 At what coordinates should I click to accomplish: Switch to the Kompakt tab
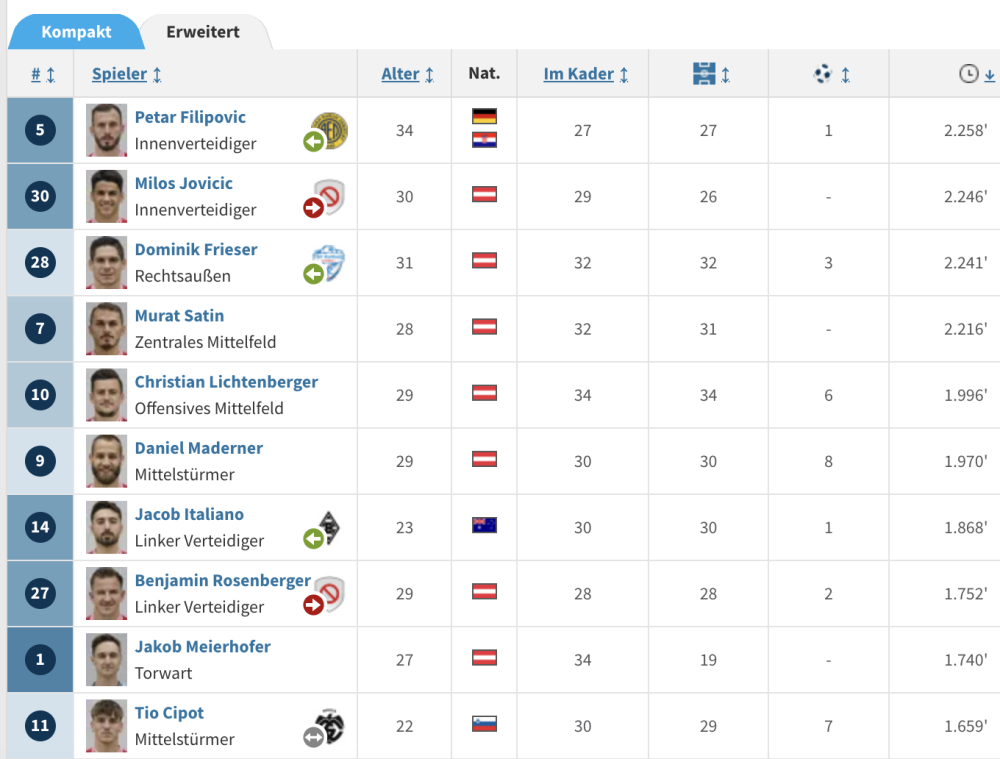(76, 32)
